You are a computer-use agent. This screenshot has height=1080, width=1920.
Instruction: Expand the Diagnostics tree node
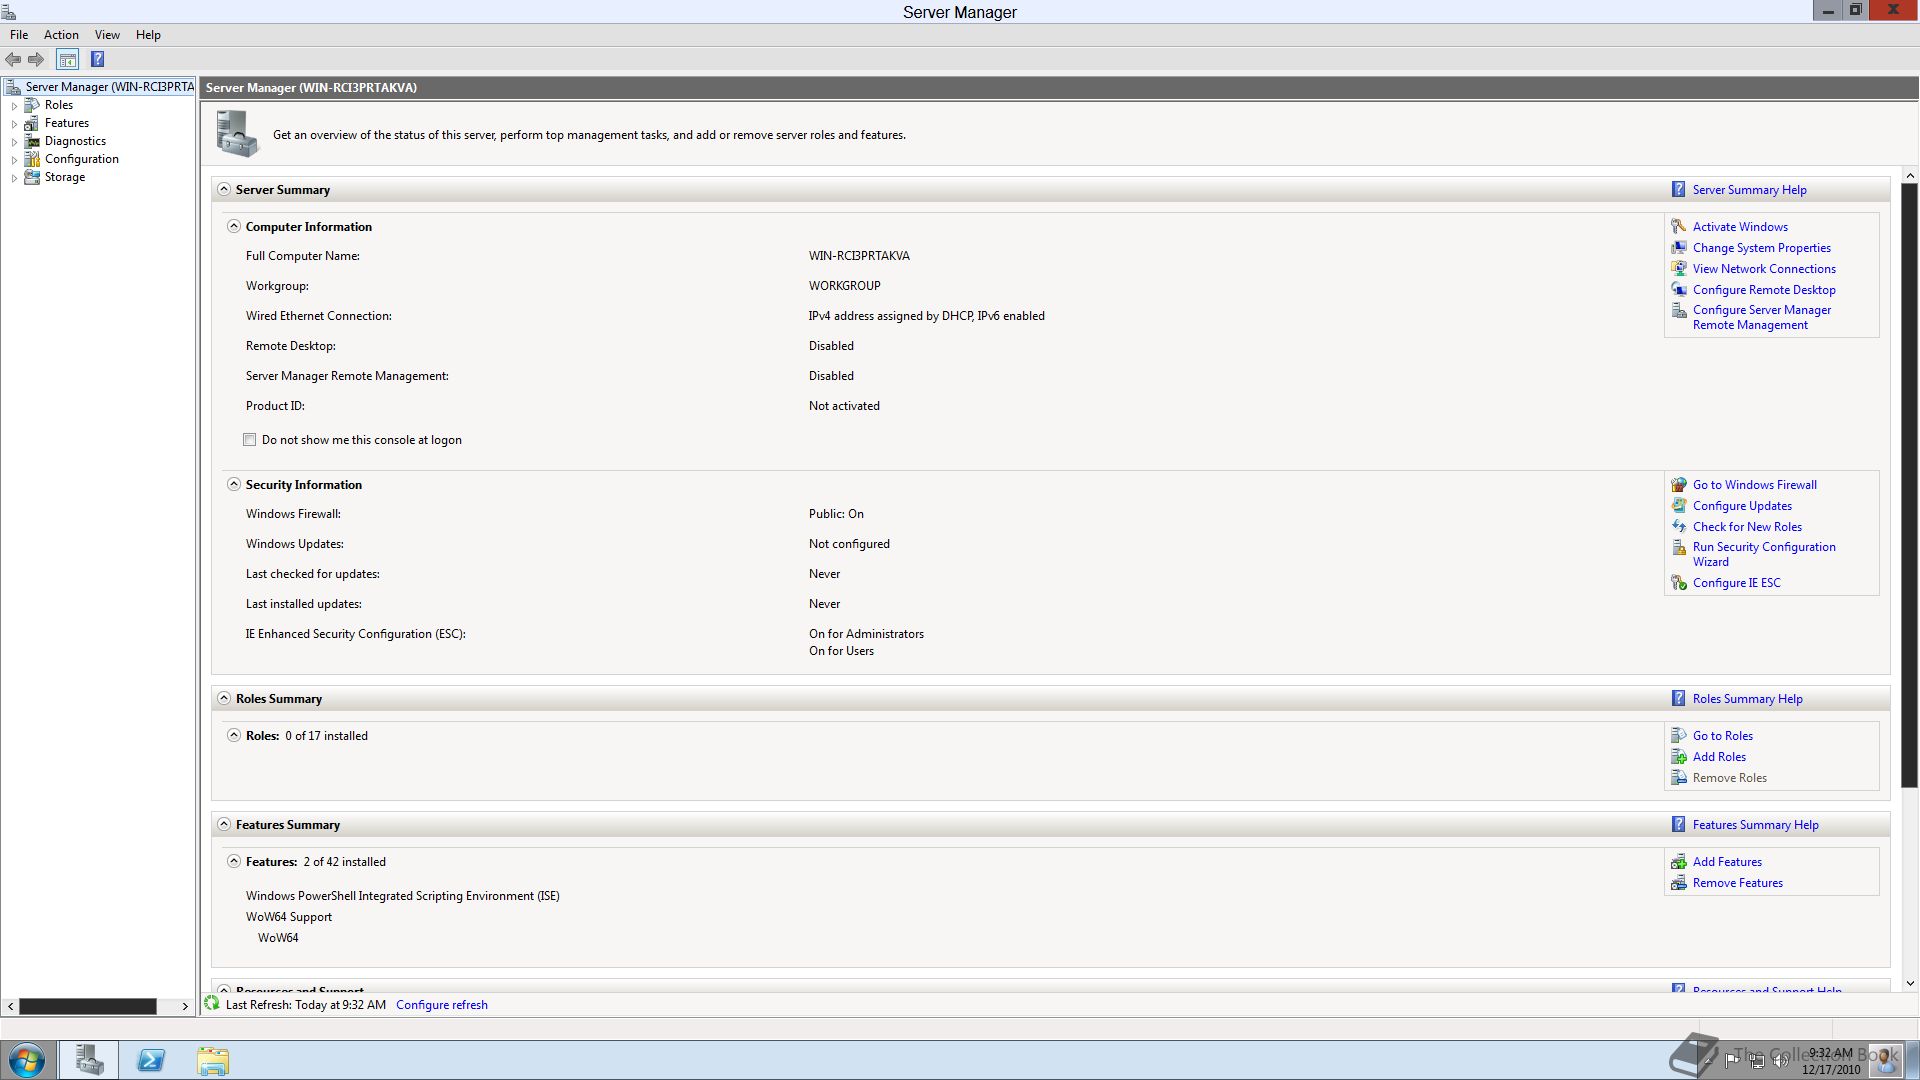(14, 142)
